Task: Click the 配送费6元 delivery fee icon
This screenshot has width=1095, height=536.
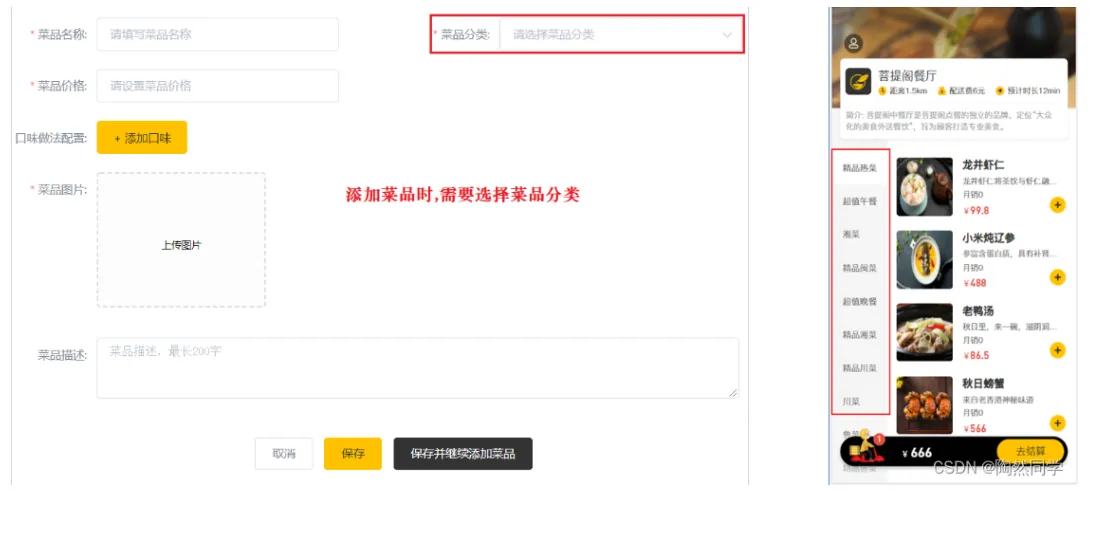Action: (x=941, y=91)
